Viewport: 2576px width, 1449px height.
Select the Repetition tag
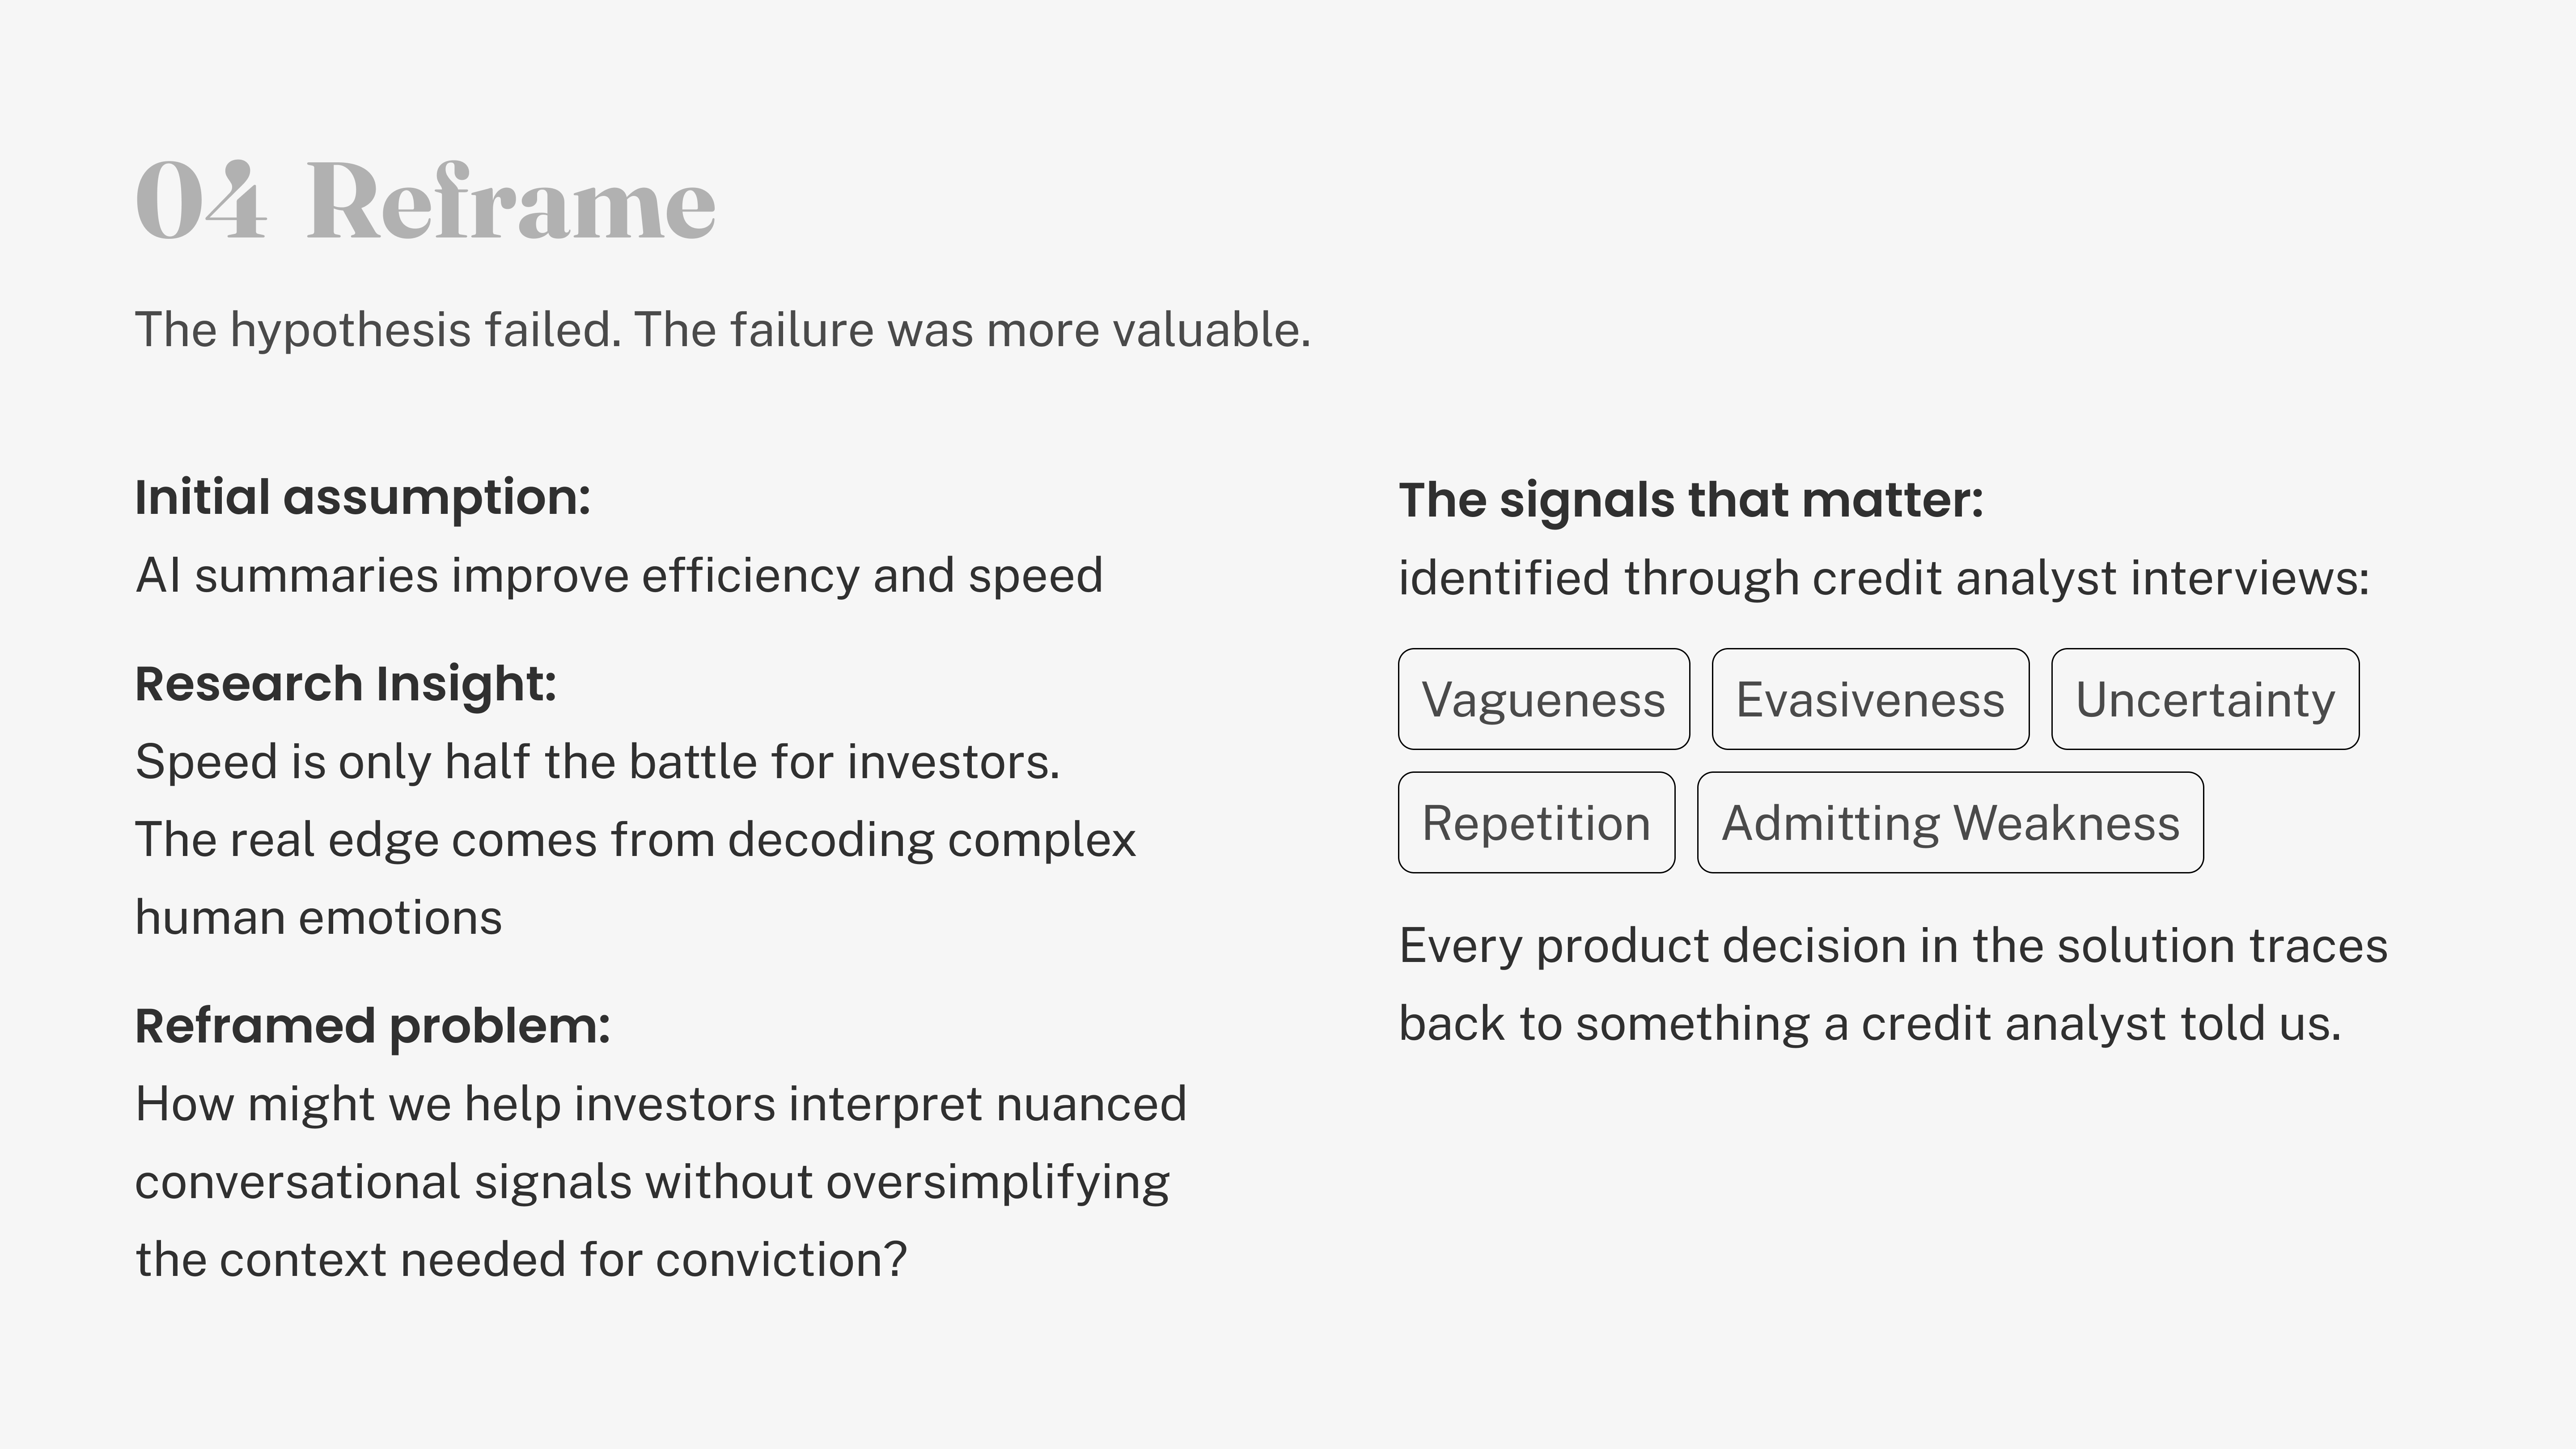(x=1536, y=822)
